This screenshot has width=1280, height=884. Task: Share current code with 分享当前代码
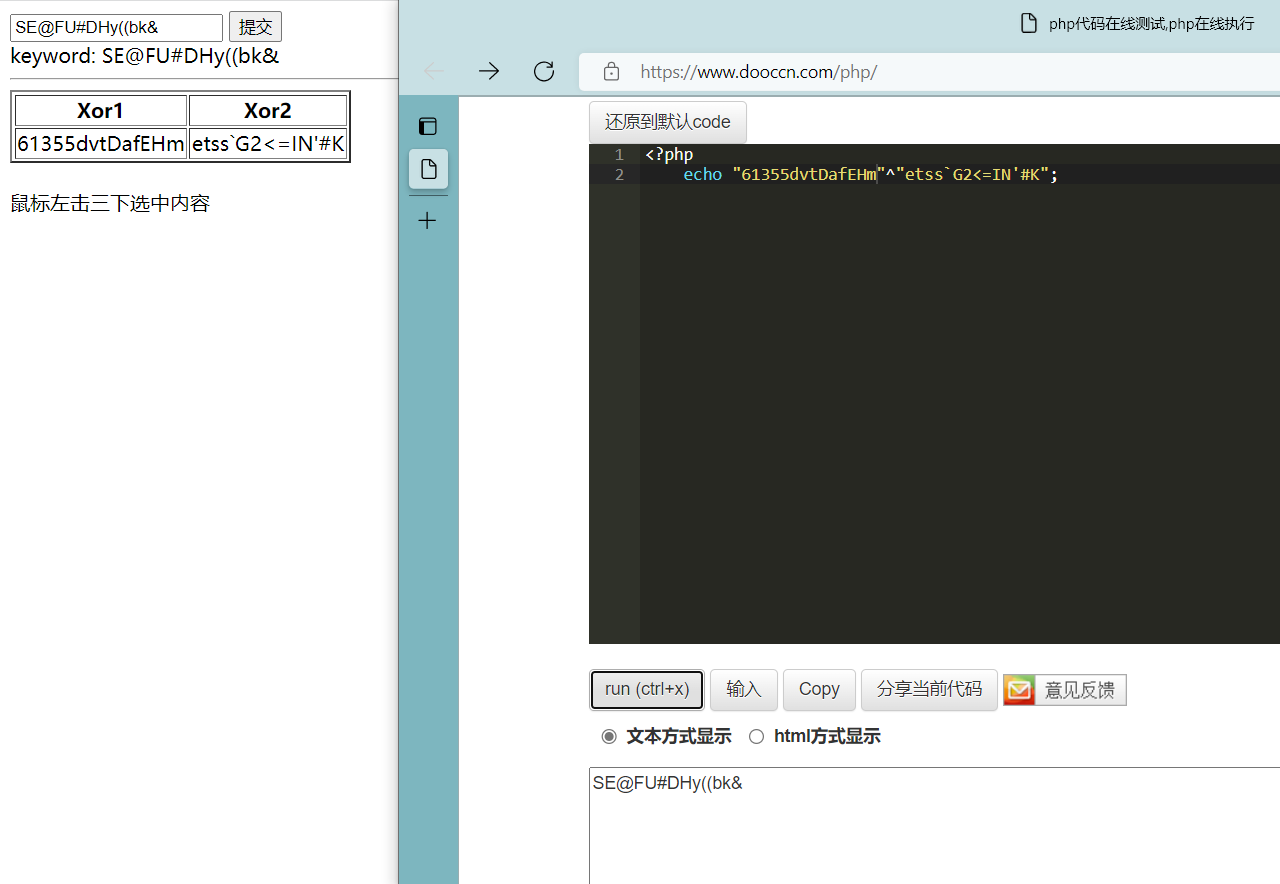point(928,689)
